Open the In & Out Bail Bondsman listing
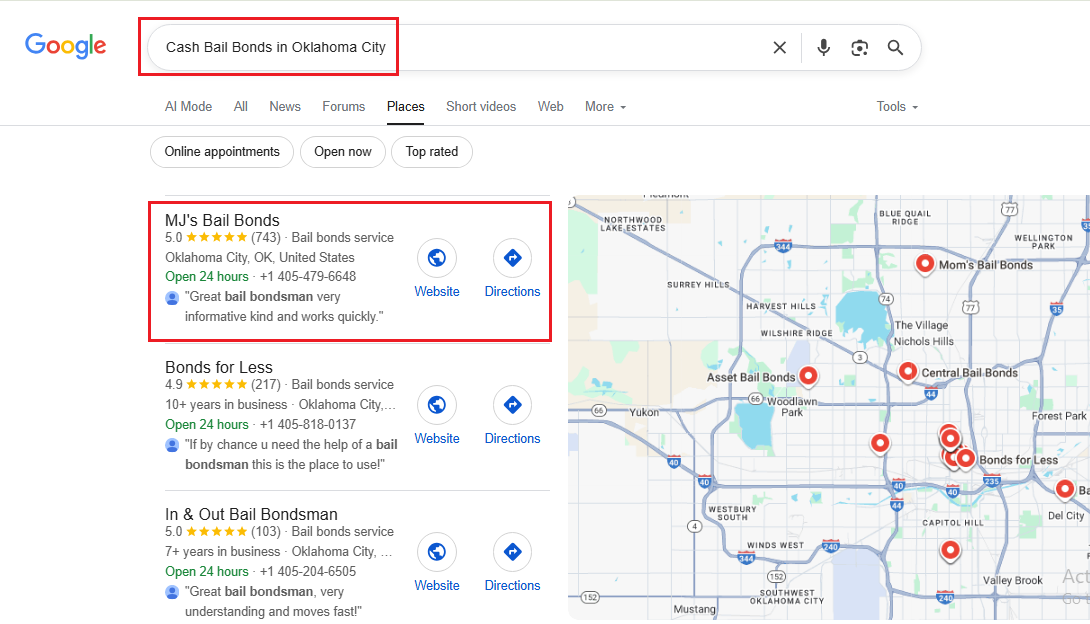The image size is (1090, 624). 251,514
